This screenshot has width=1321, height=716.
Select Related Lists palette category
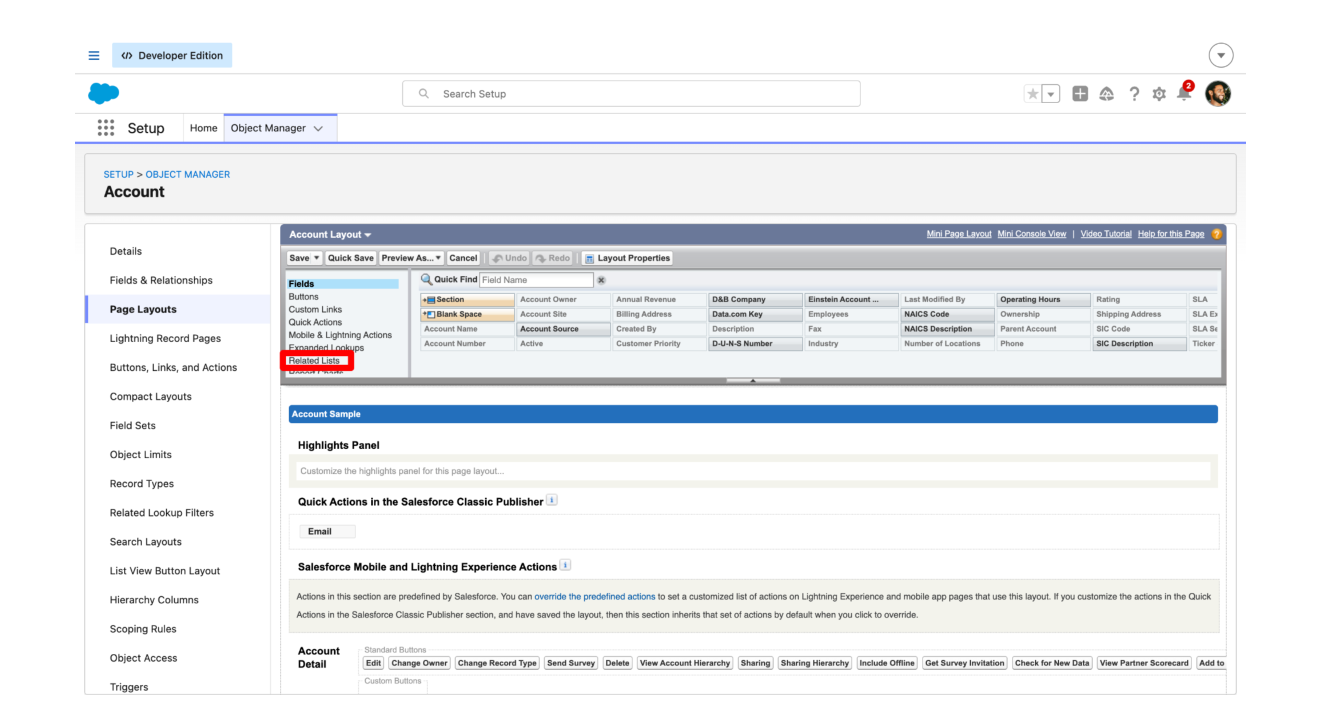314,360
